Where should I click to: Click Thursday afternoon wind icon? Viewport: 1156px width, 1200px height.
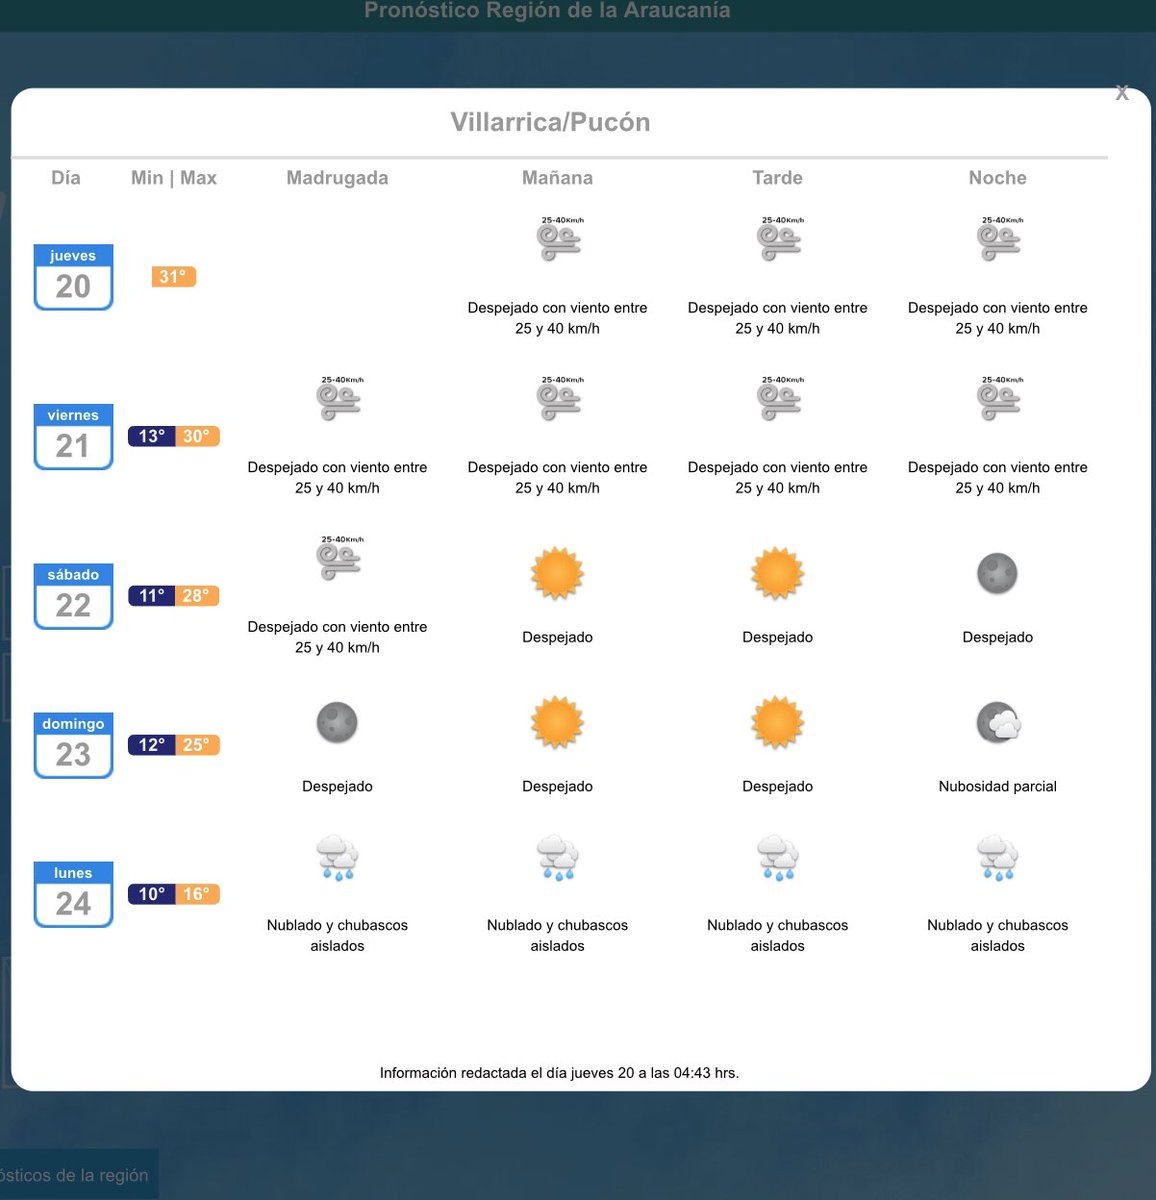779,239
